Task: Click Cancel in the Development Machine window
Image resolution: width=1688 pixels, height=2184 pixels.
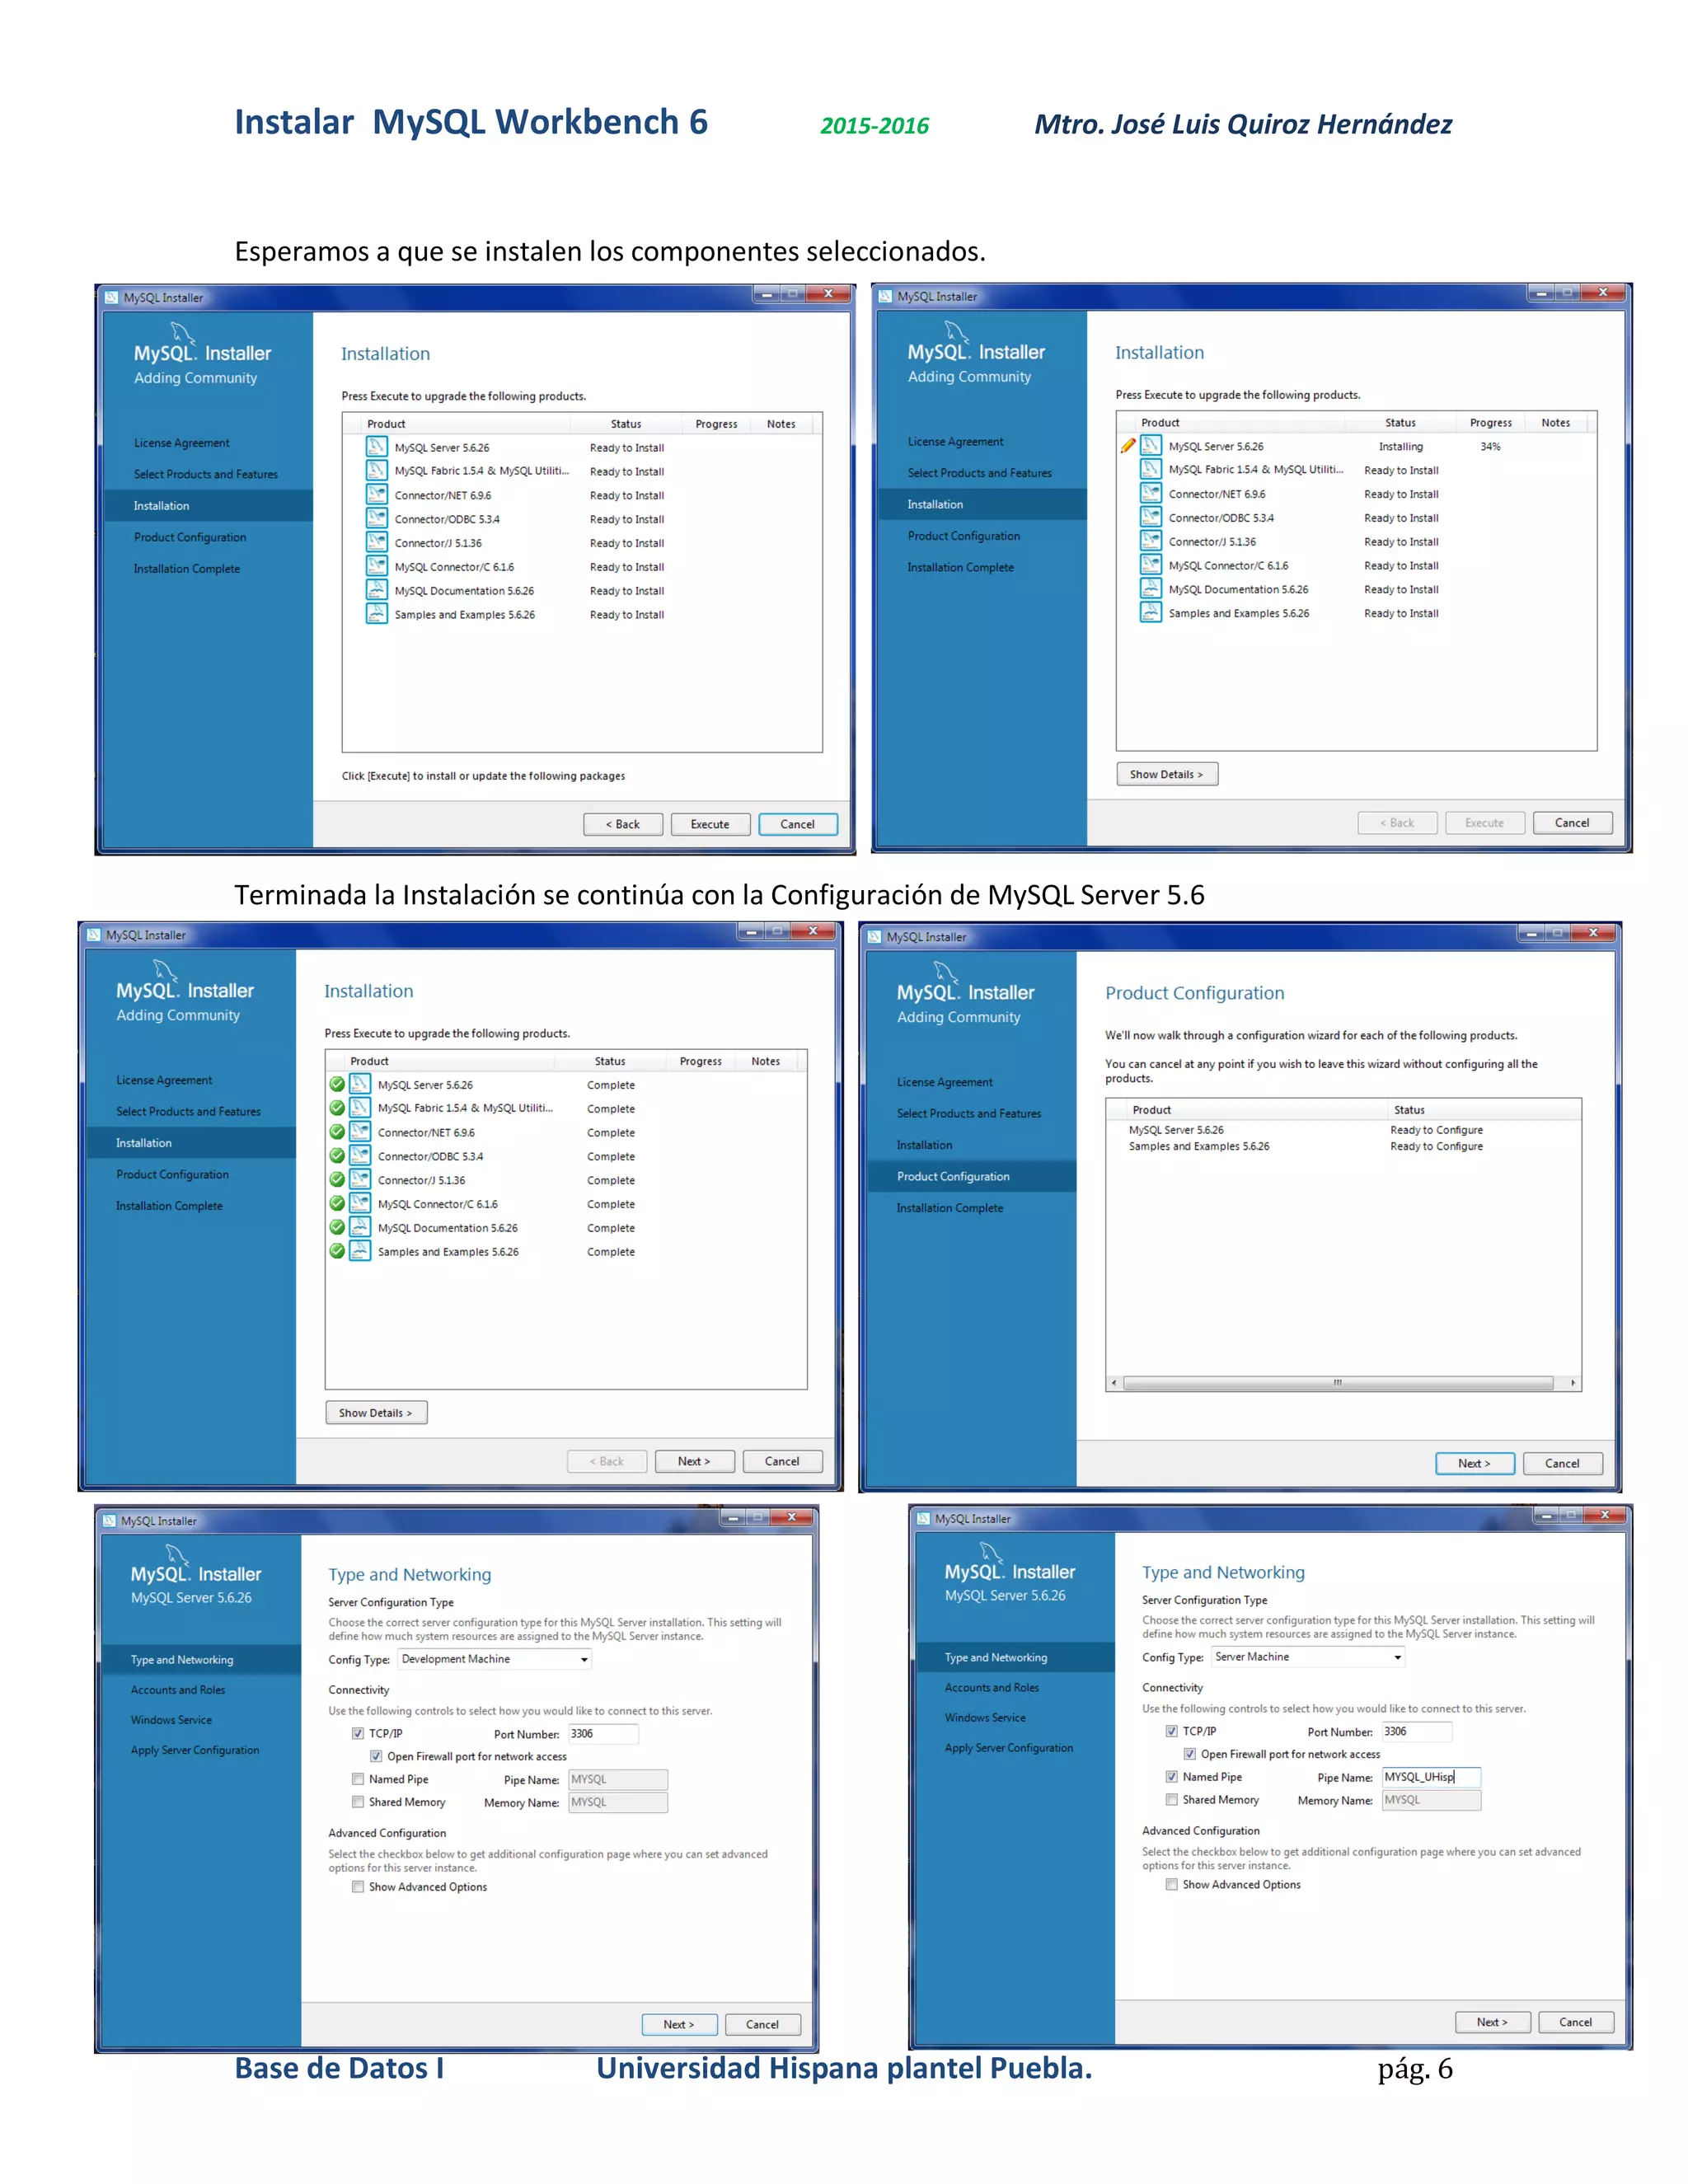Action: pyautogui.click(x=762, y=2025)
